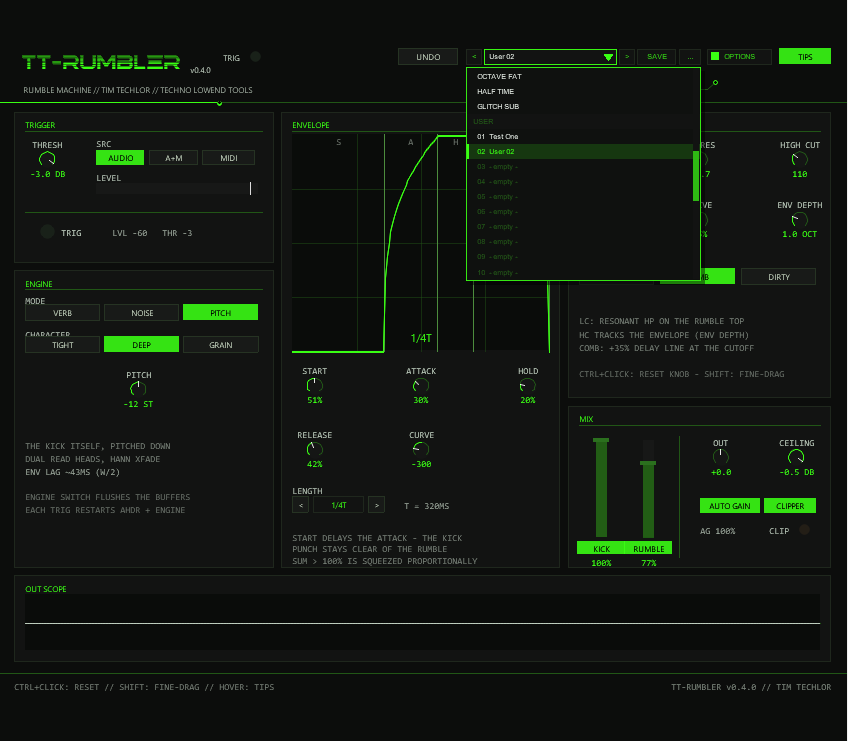Select preset 01 Test One
Image resolution: width=848 pixels, height=741 pixels.
coord(580,136)
